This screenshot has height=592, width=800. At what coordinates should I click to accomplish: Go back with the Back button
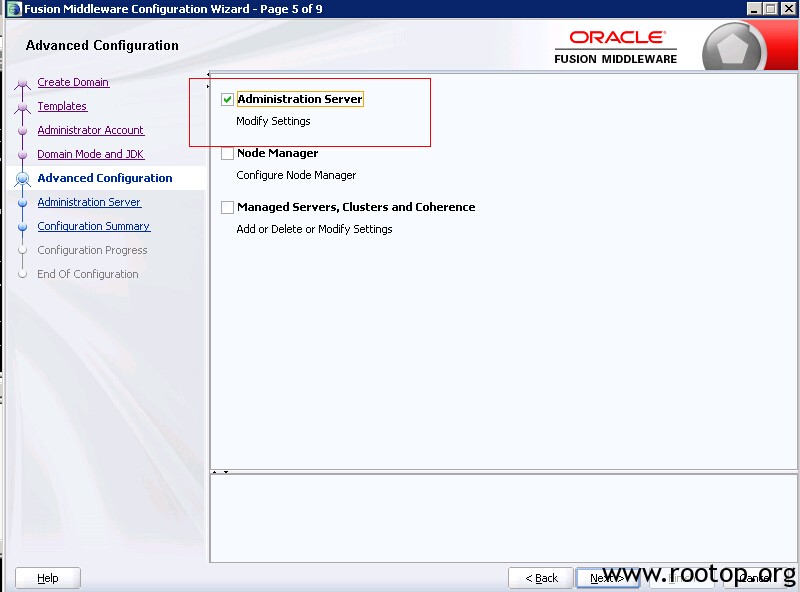tap(541, 578)
